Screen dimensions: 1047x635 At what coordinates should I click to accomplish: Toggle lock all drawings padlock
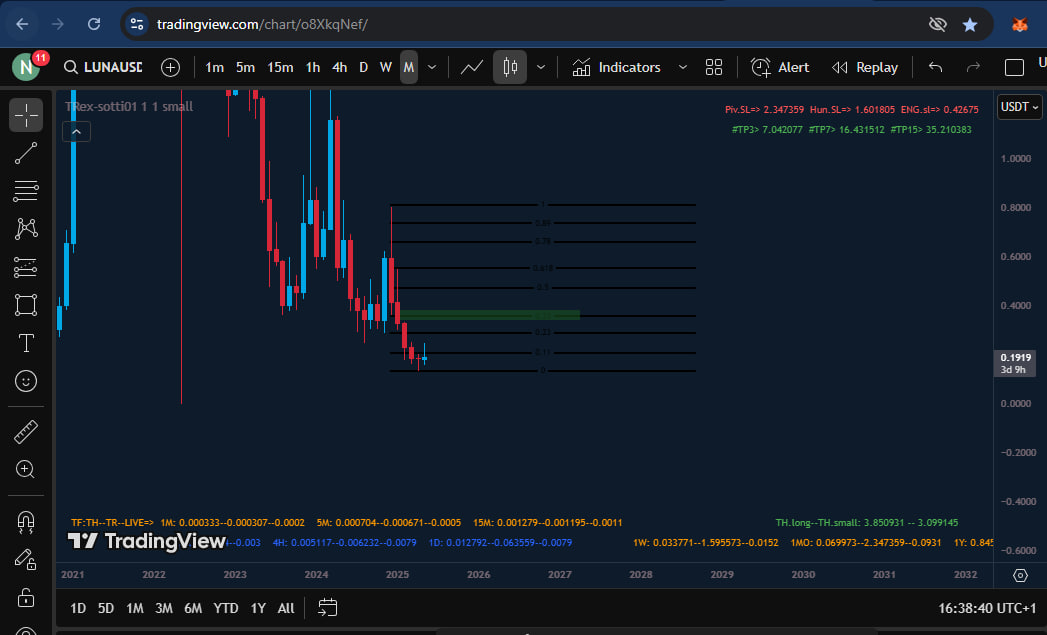pos(26,597)
